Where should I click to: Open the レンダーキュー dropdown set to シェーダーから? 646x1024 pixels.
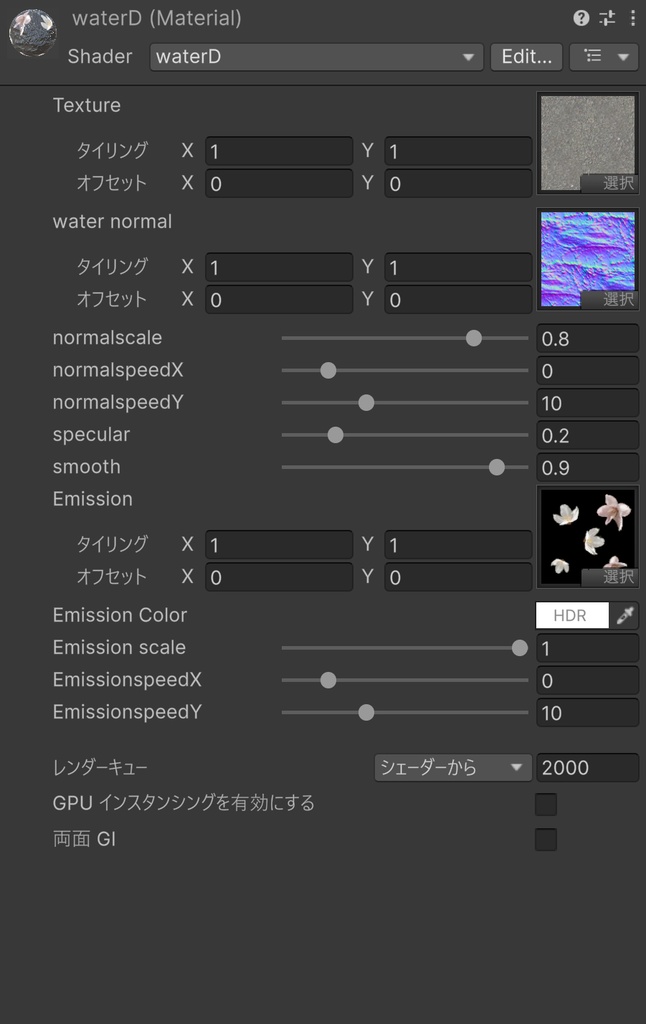click(450, 767)
